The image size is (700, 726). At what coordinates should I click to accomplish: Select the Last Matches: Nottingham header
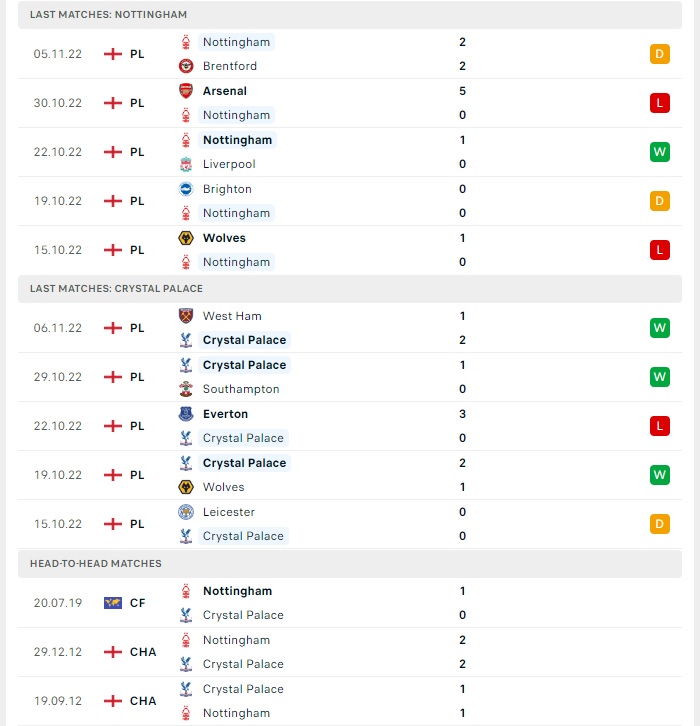[x=350, y=14]
